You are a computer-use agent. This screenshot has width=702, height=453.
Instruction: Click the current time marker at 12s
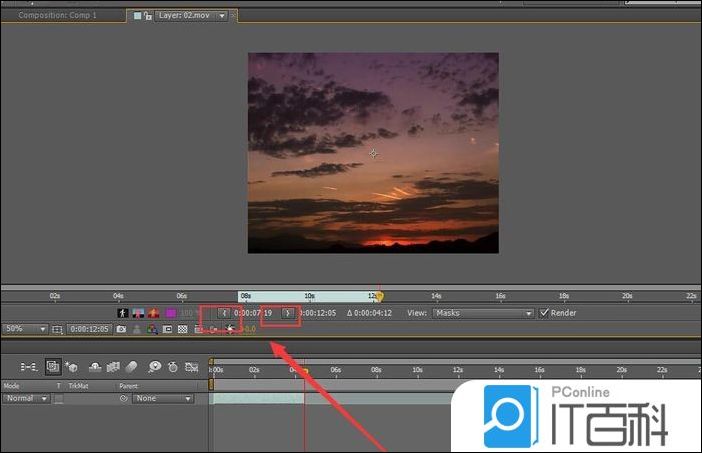(x=378, y=295)
